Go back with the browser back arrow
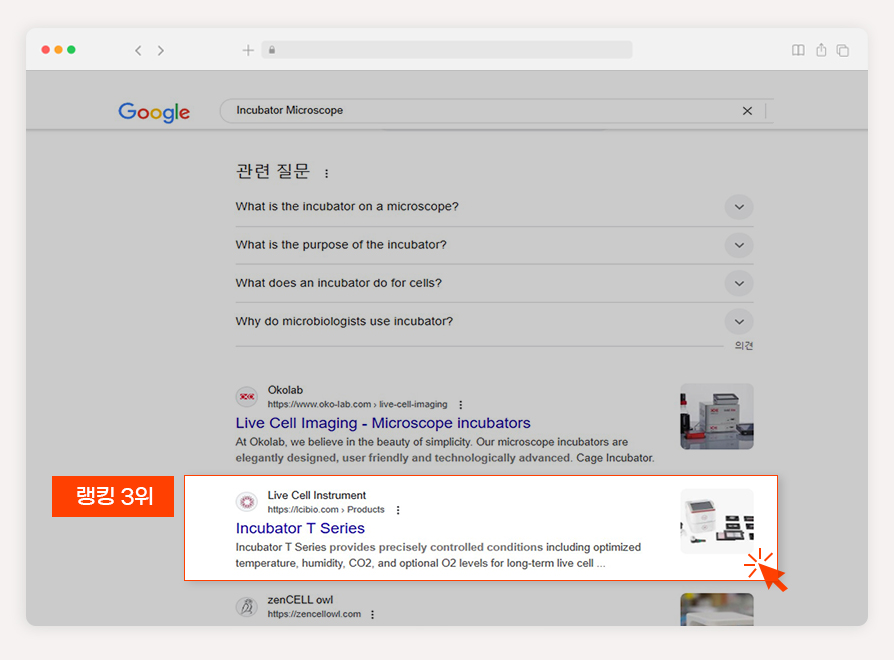 [x=138, y=51]
